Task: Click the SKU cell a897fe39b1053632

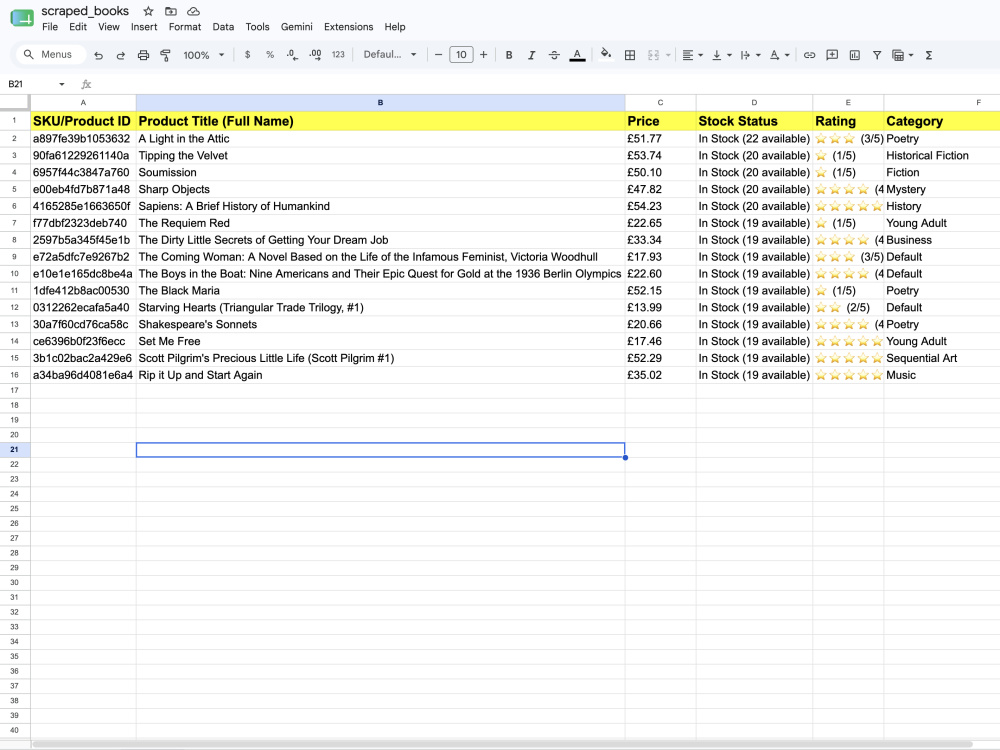Action: (83, 138)
